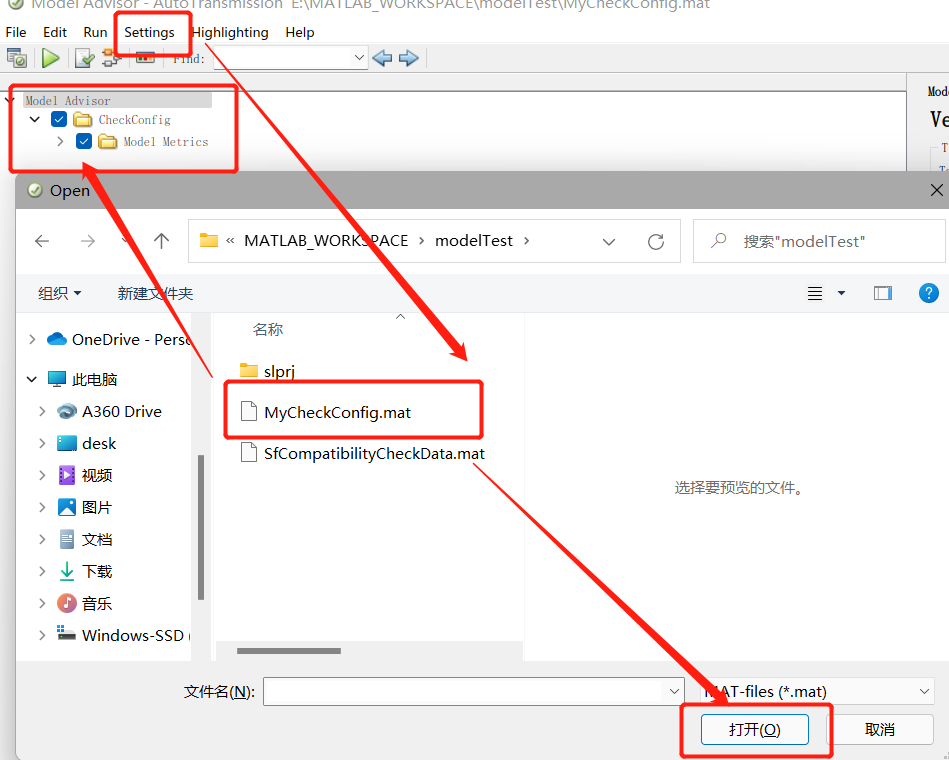Sort by the 名称 name column header

(x=268, y=330)
